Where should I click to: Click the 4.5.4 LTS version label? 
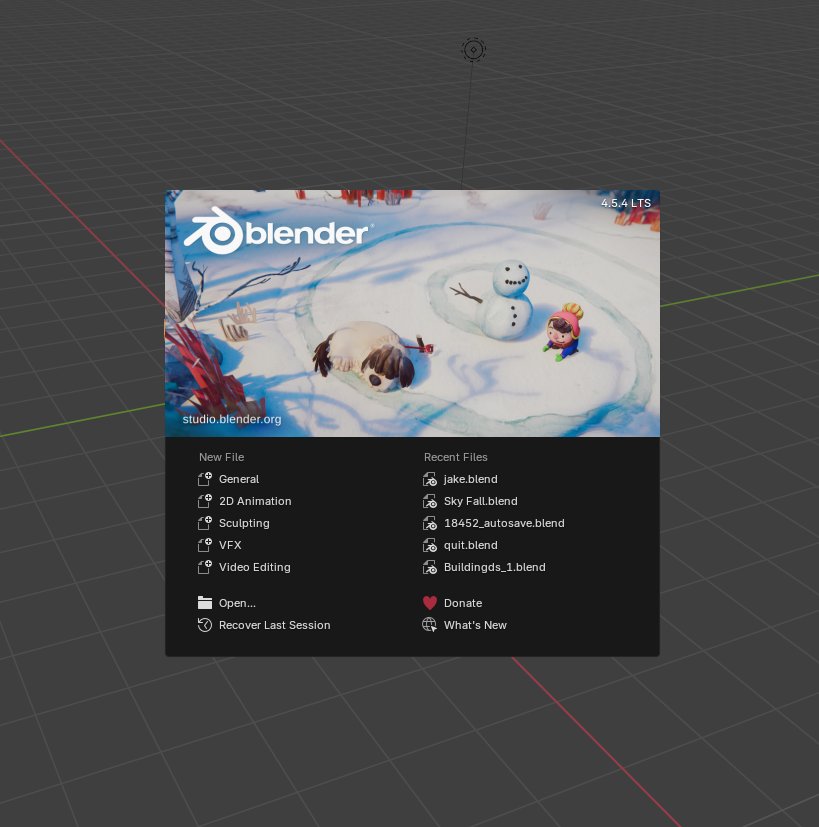[626, 203]
